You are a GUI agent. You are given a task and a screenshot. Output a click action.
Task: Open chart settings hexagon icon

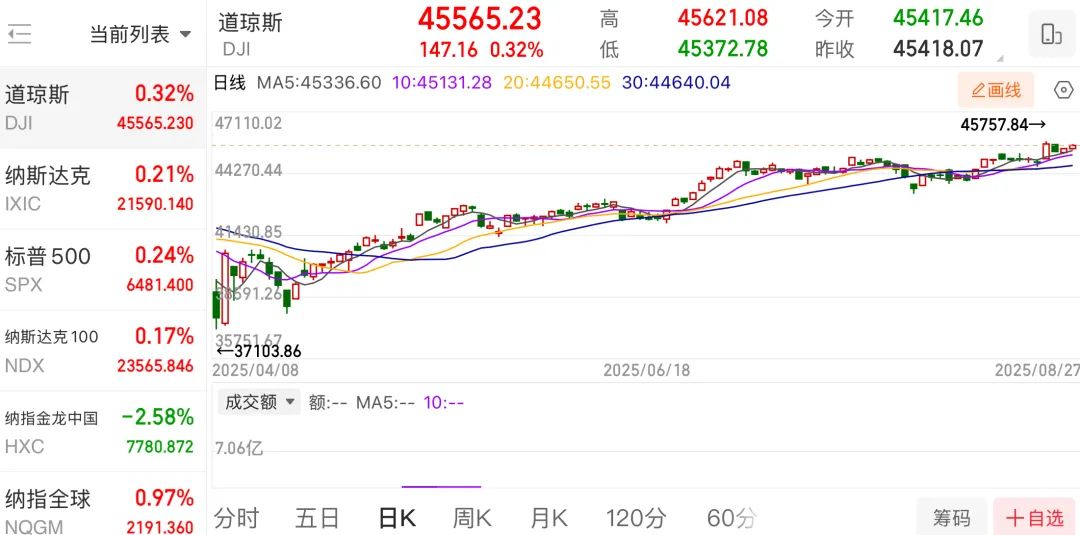[x=1063, y=90]
